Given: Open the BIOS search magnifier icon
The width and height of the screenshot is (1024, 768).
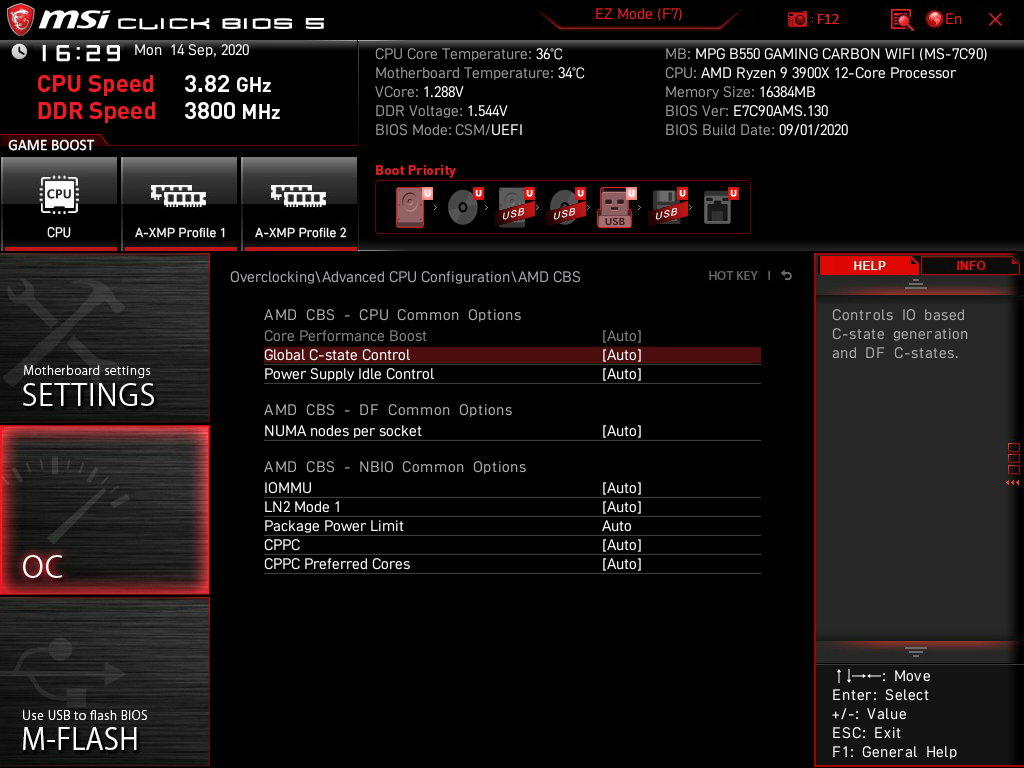Looking at the screenshot, I should 901,20.
